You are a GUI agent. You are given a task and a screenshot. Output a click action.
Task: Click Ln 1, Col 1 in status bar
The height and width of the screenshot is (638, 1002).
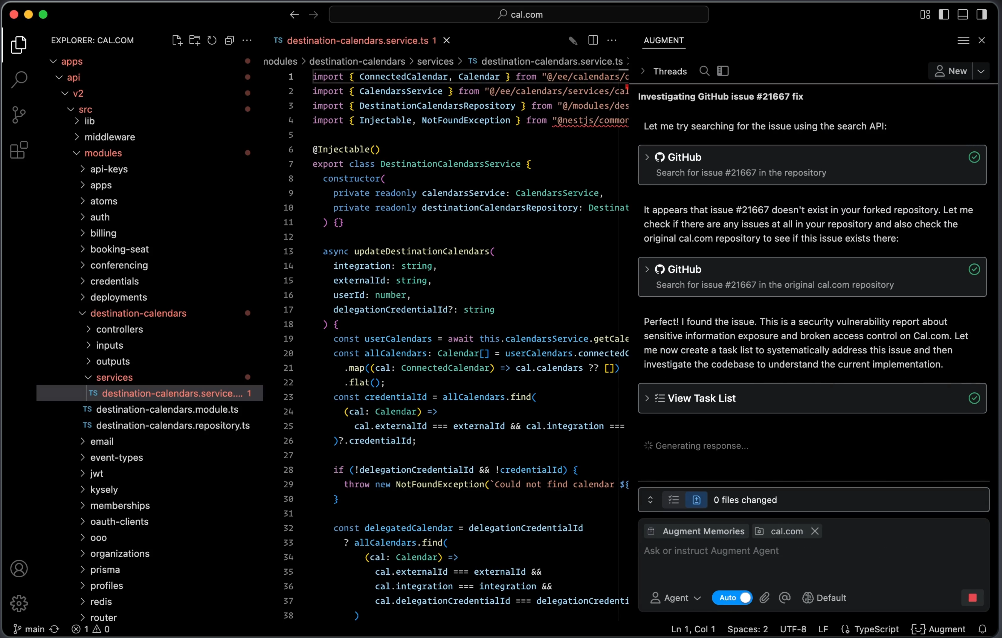[693, 629]
